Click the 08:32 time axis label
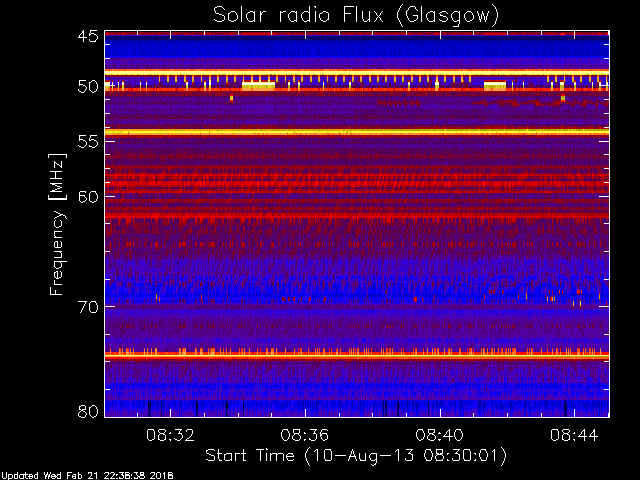 pos(170,435)
